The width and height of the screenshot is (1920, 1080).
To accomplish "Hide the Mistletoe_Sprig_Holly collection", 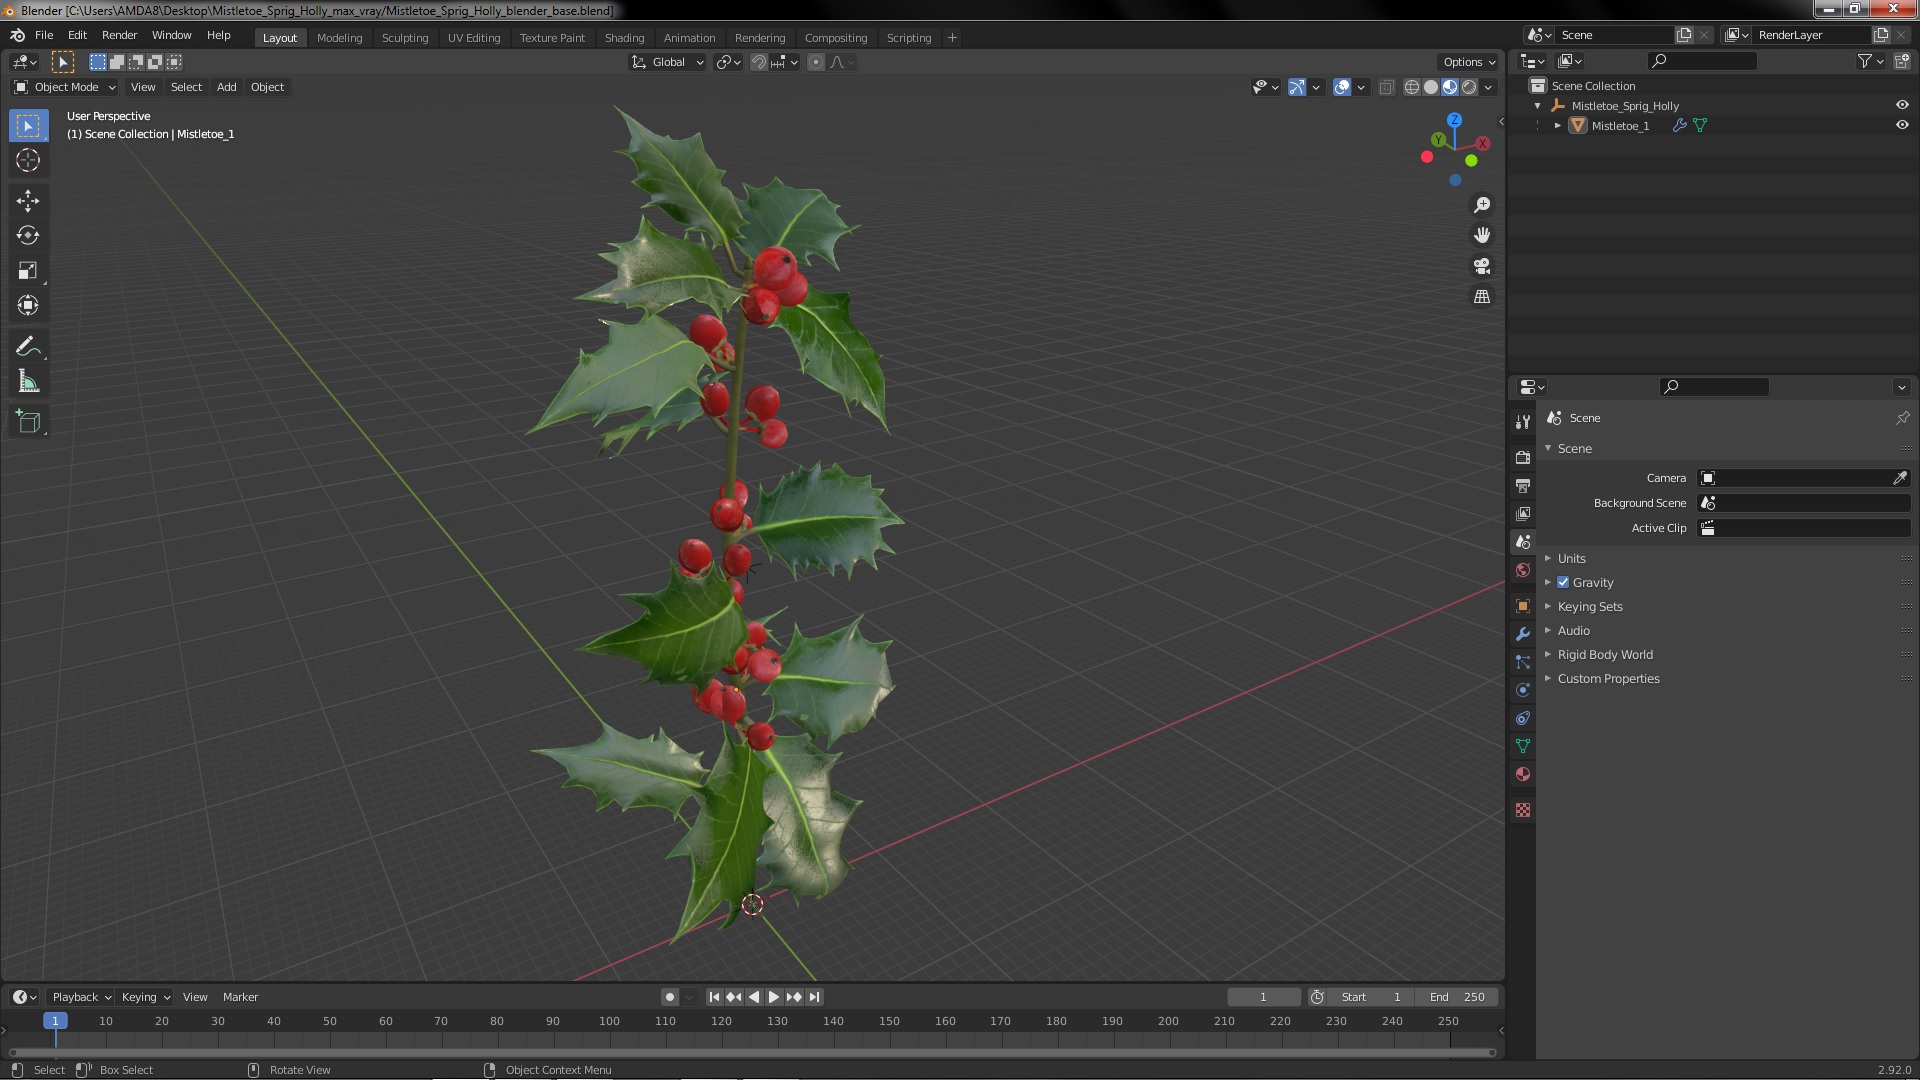I will click(x=1902, y=105).
